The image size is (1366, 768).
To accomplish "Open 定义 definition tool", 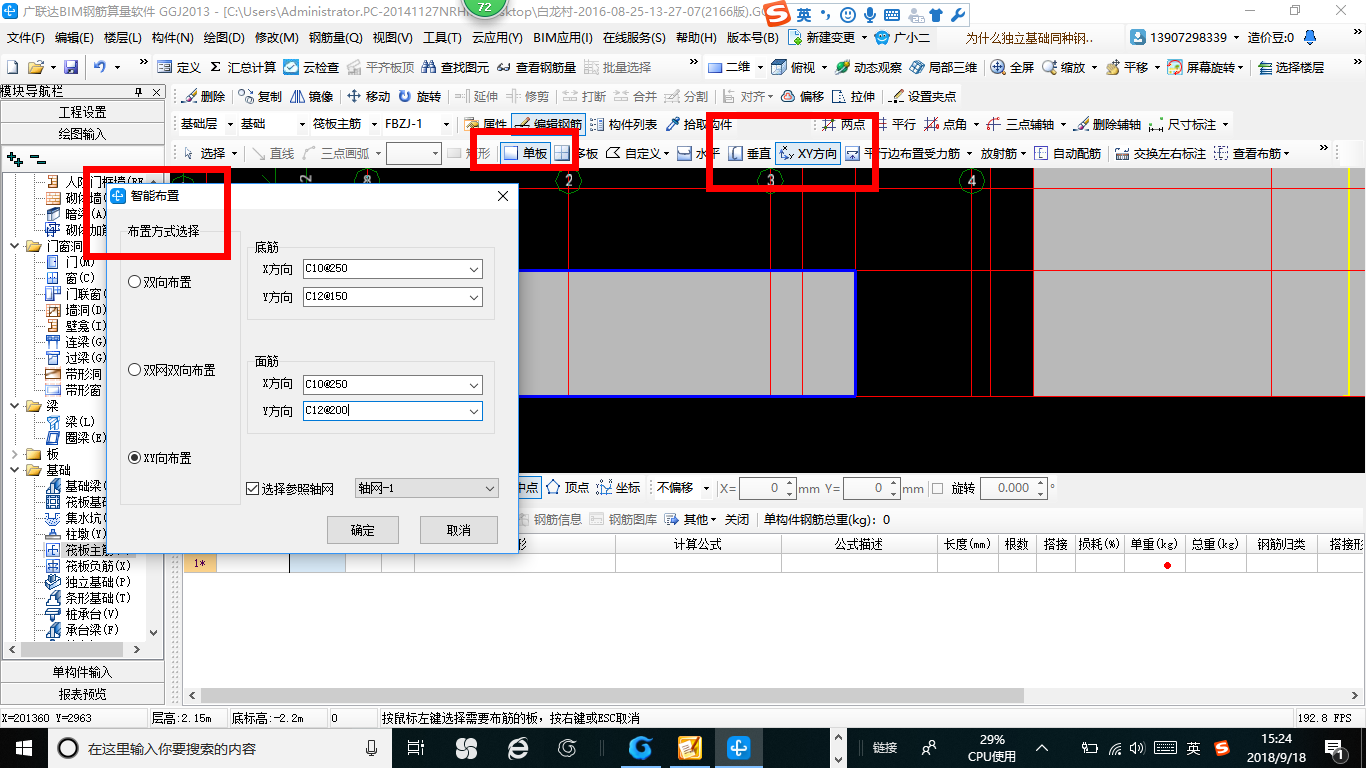I will tap(179, 67).
